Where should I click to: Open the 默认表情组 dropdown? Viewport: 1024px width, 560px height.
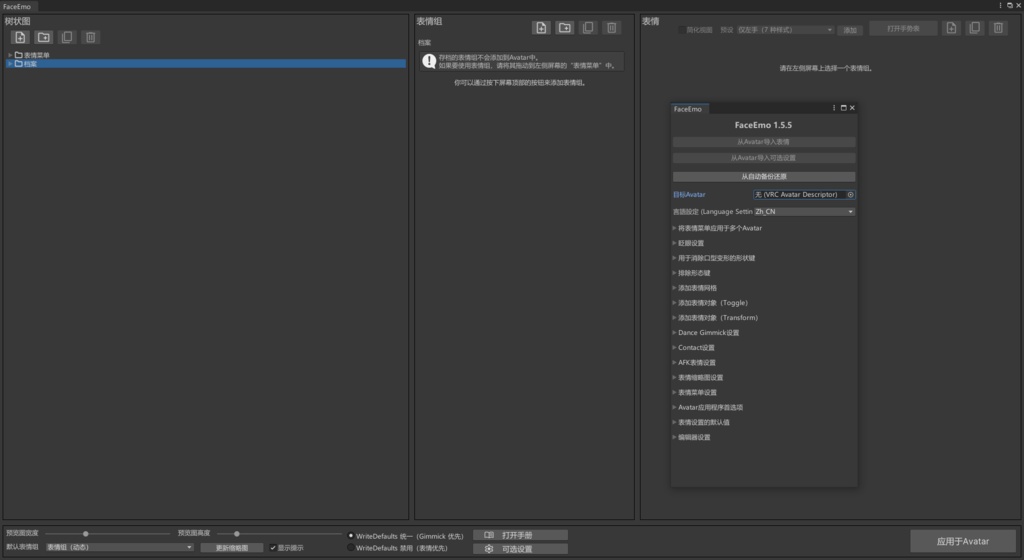pyautogui.click(x=120, y=548)
